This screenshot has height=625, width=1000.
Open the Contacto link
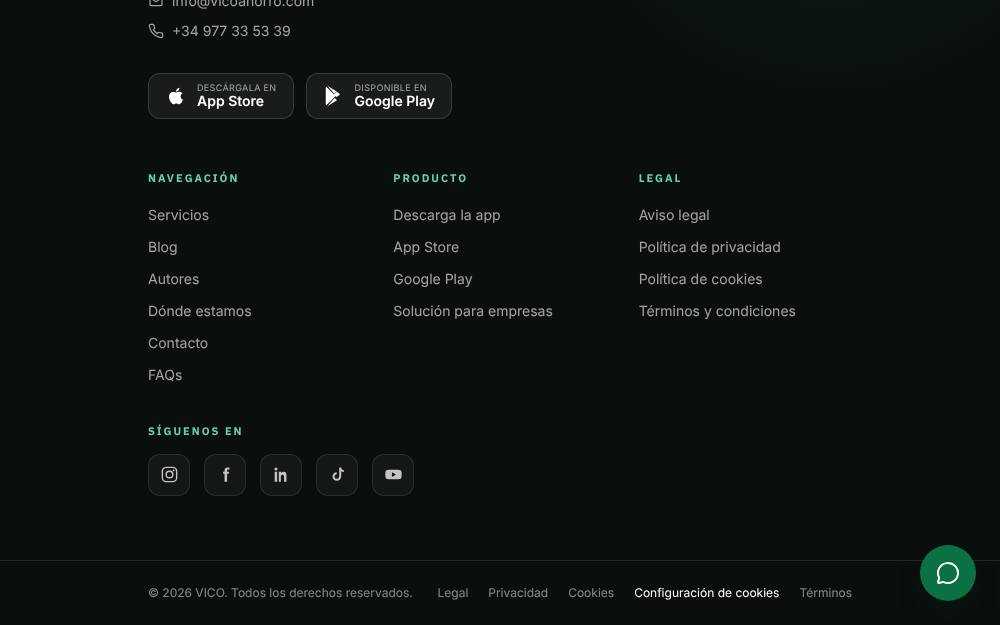[178, 342]
